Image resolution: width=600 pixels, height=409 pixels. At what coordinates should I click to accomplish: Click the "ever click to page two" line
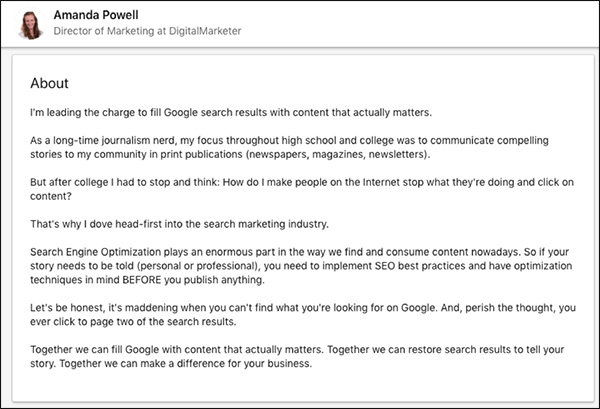(x=133, y=322)
